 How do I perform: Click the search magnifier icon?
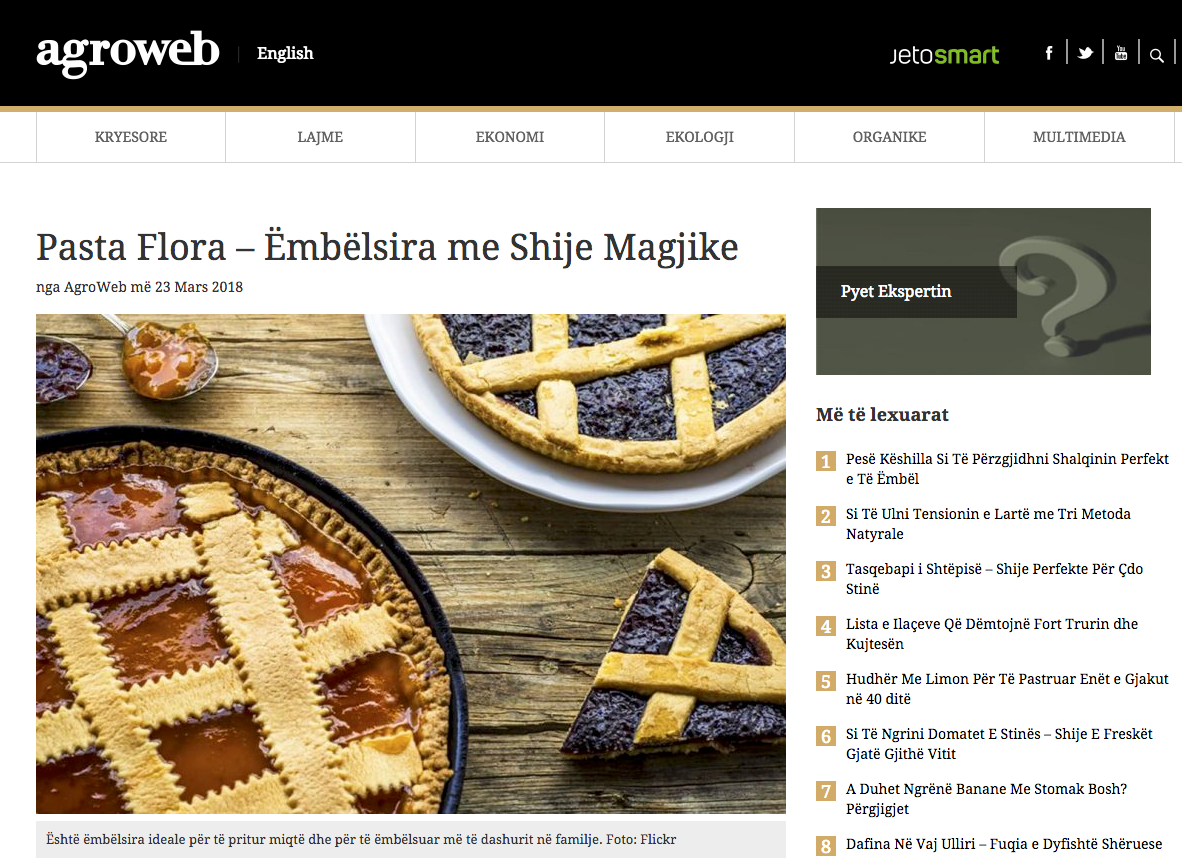point(1156,54)
